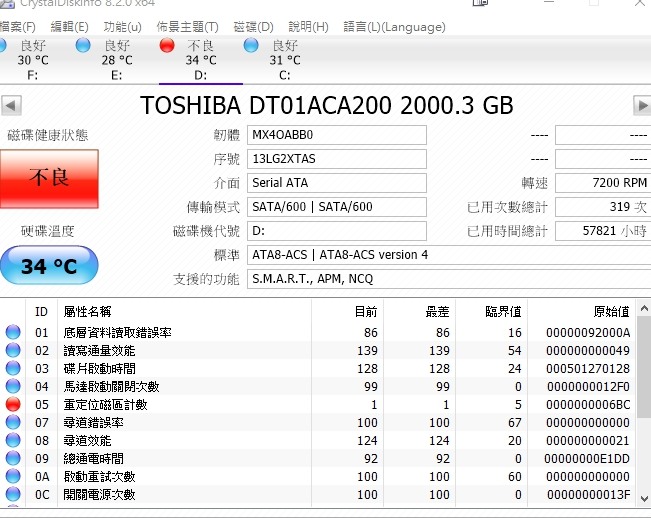Select the 尋道錯誤率 attribute row

coord(318,423)
